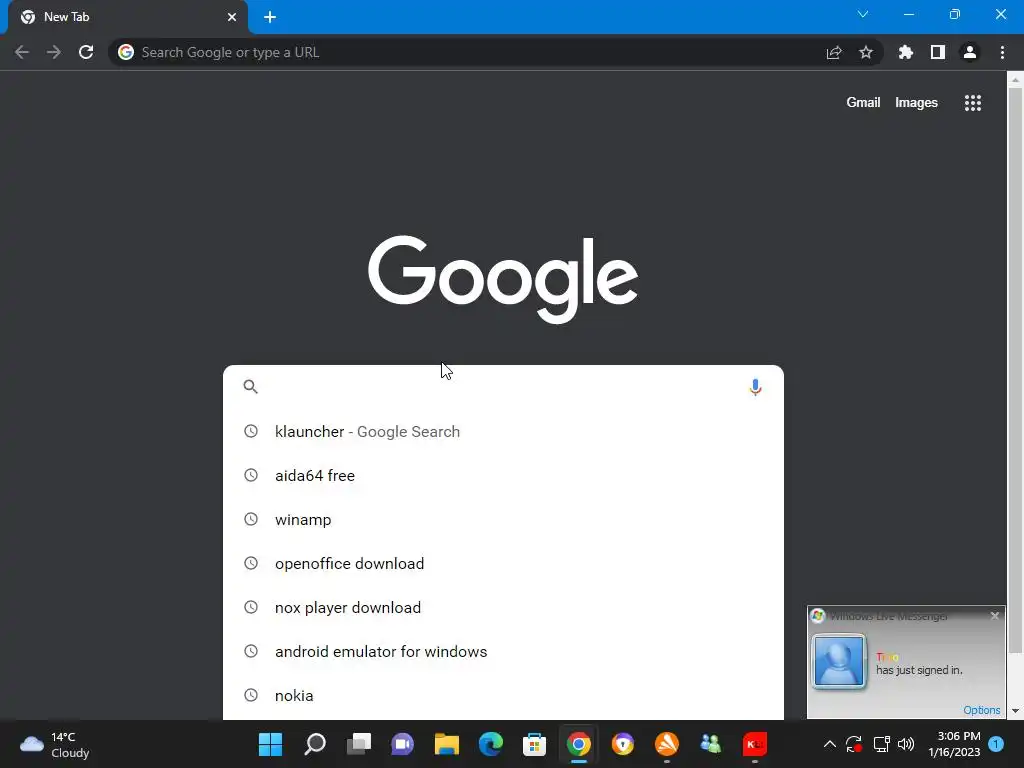Open File Explorer from taskbar
The height and width of the screenshot is (768, 1024).
(x=447, y=744)
